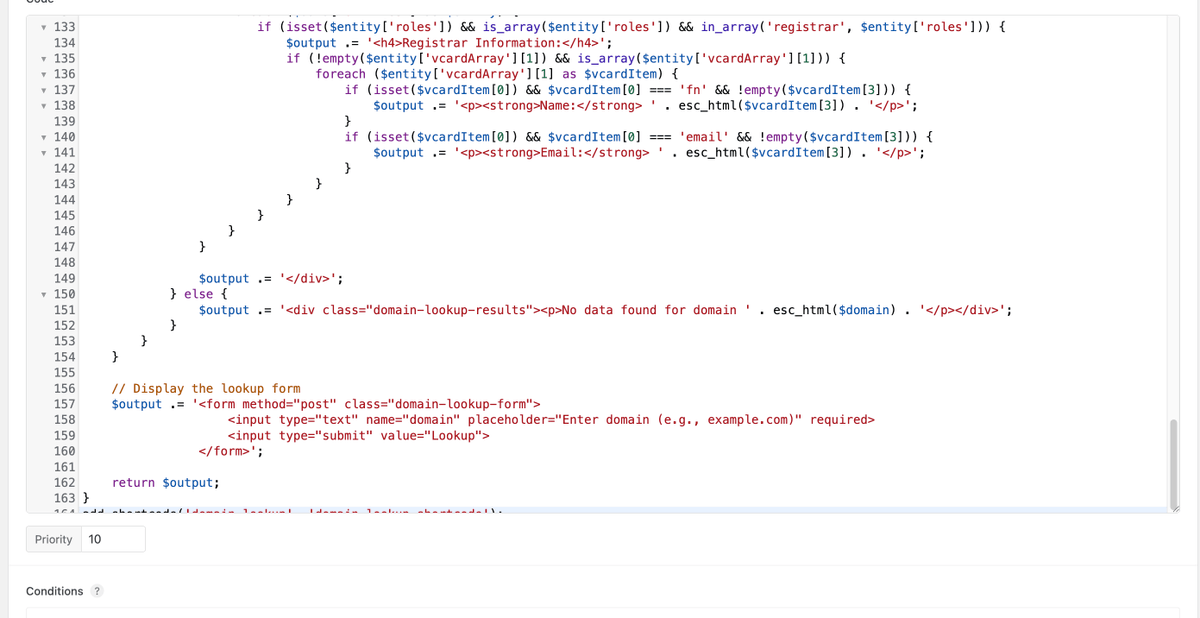Click the 'No data found for domain' string

click(x=649, y=310)
